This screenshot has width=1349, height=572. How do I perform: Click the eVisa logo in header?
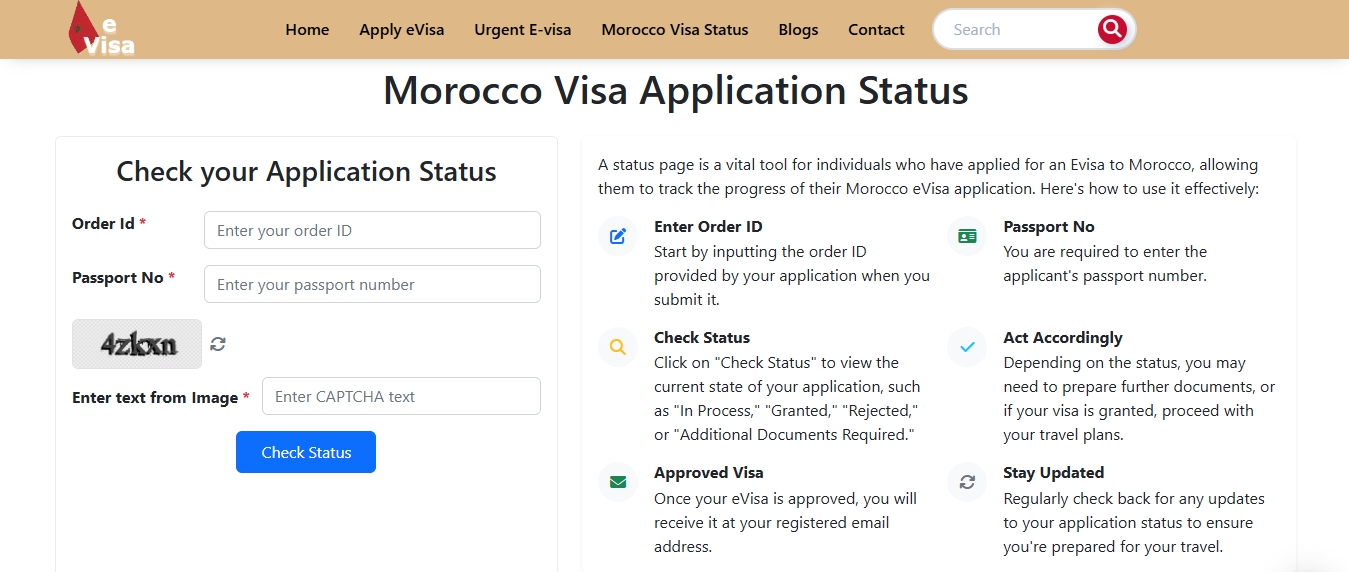101,29
